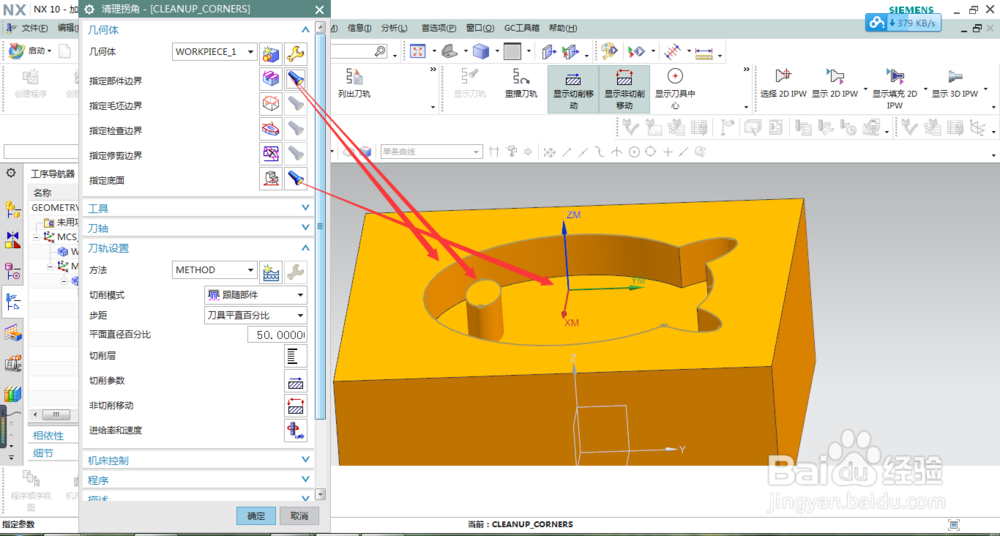Image resolution: width=1000 pixels, height=536 pixels.
Task: Click the machining feature grid icon in sidebar
Action: [x=12, y=332]
